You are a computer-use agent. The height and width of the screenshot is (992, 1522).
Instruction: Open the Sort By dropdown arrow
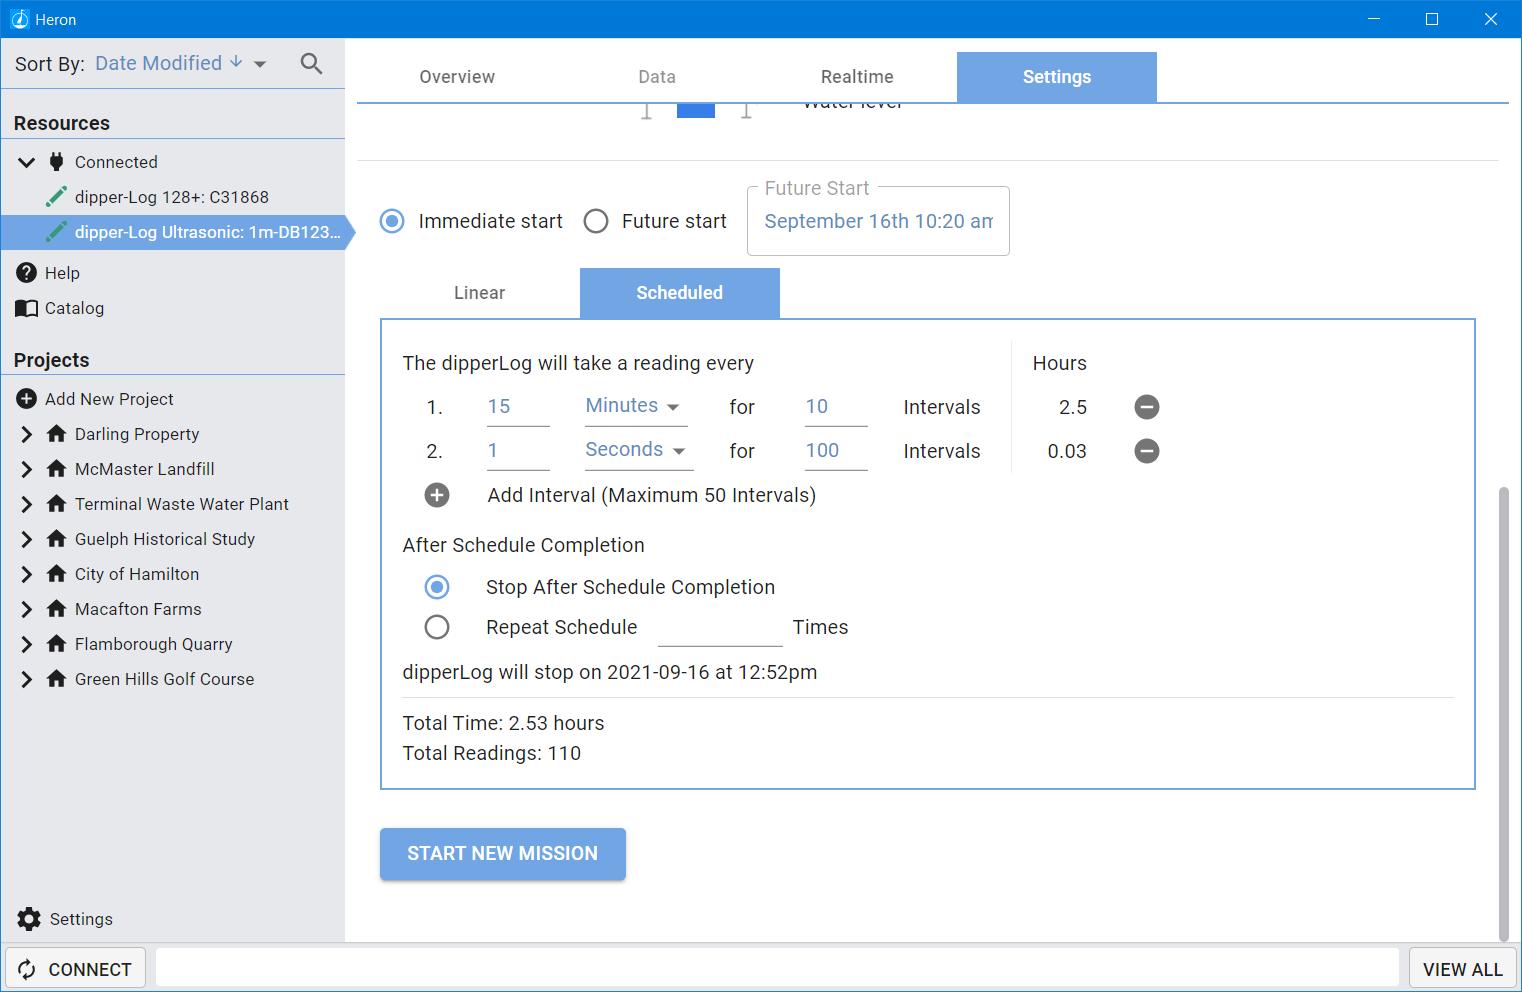click(260, 64)
